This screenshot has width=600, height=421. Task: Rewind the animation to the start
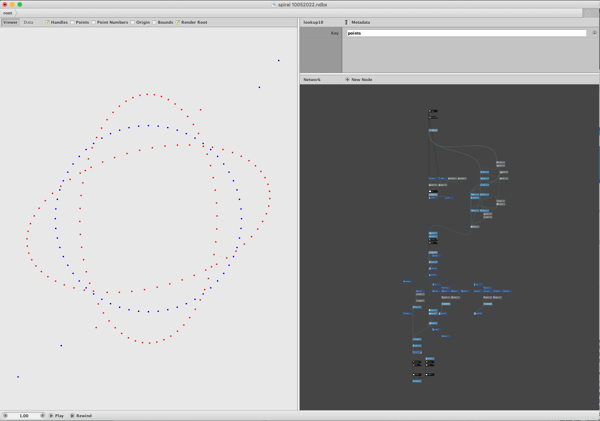point(81,416)
